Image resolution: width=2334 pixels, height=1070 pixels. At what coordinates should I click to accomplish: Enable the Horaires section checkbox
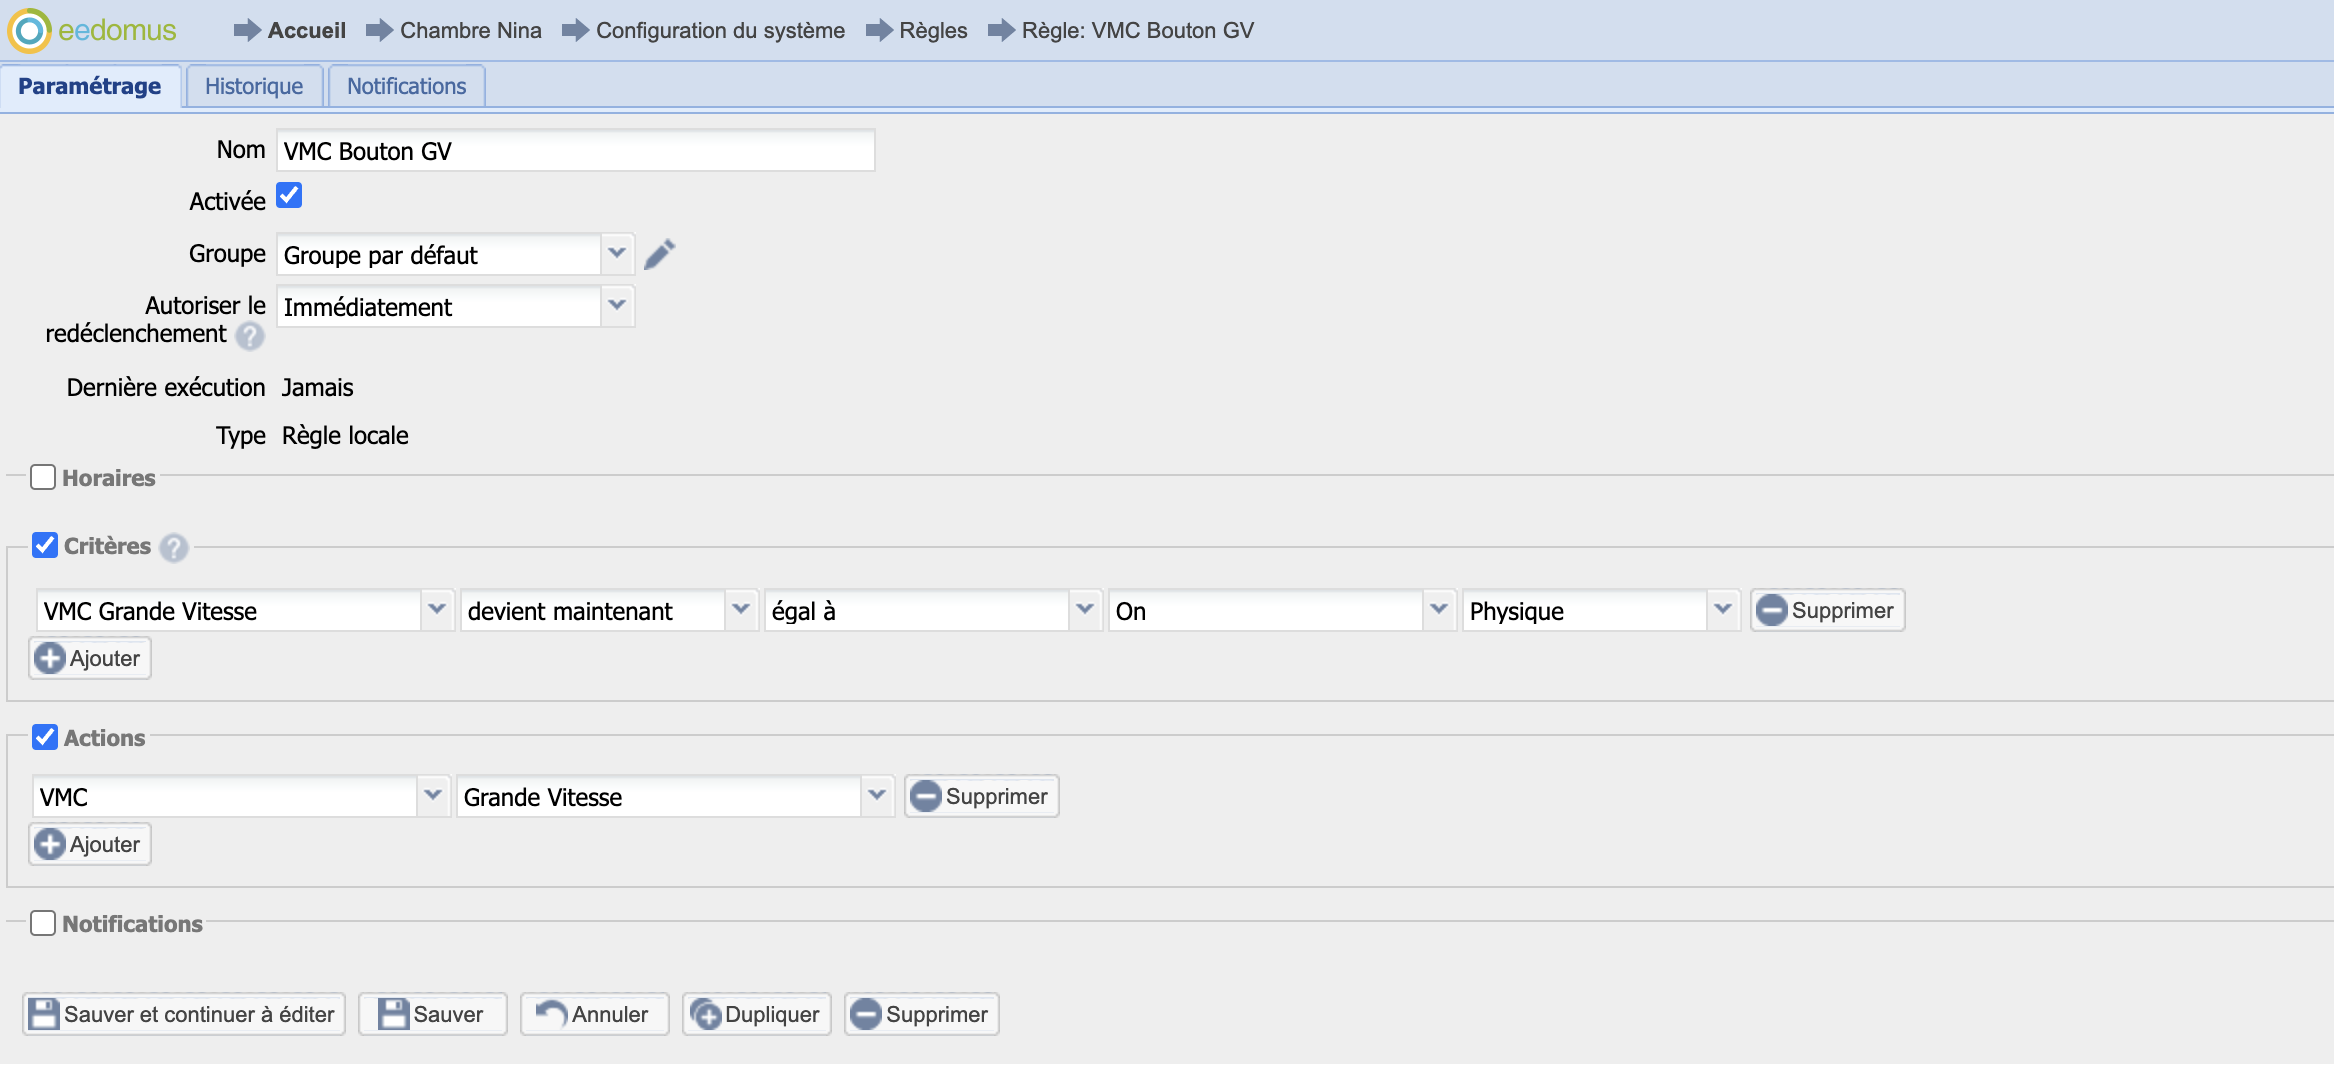43,477
